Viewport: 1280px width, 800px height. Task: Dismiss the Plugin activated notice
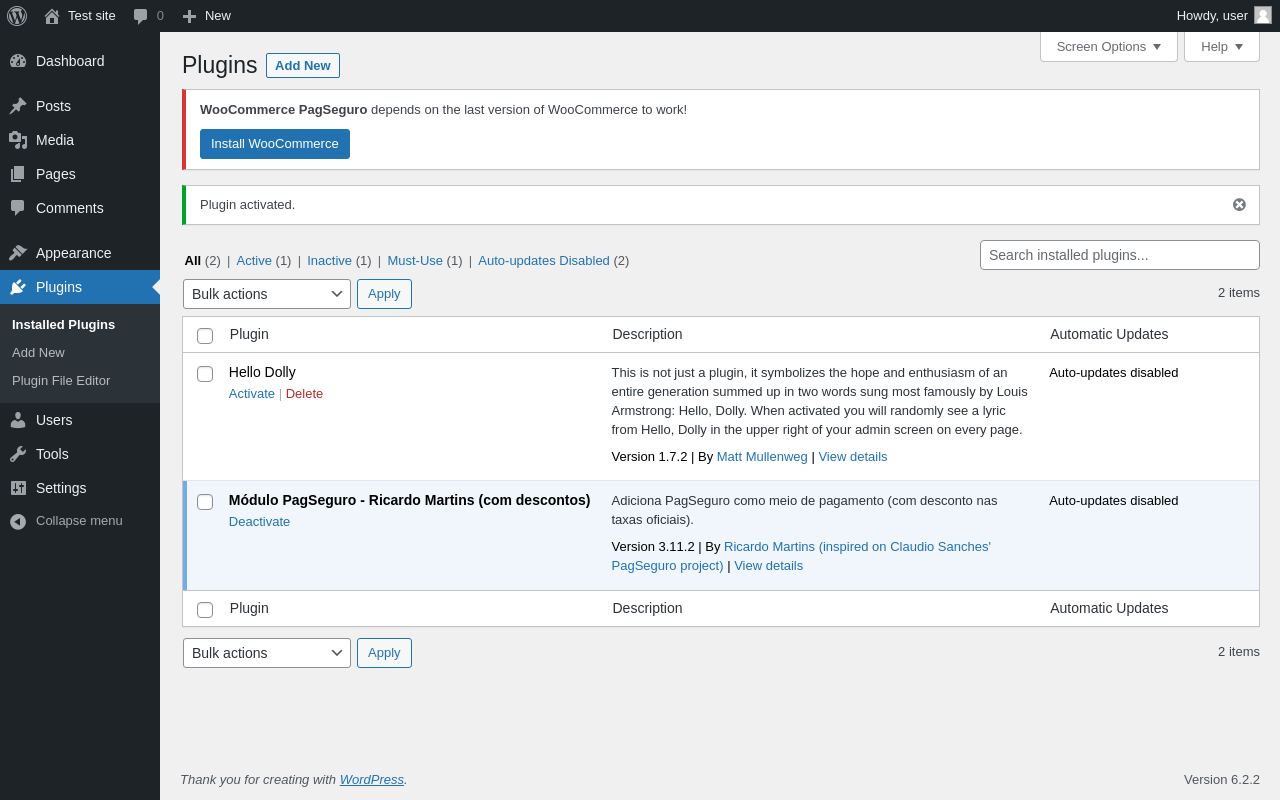coord(1239,205)
